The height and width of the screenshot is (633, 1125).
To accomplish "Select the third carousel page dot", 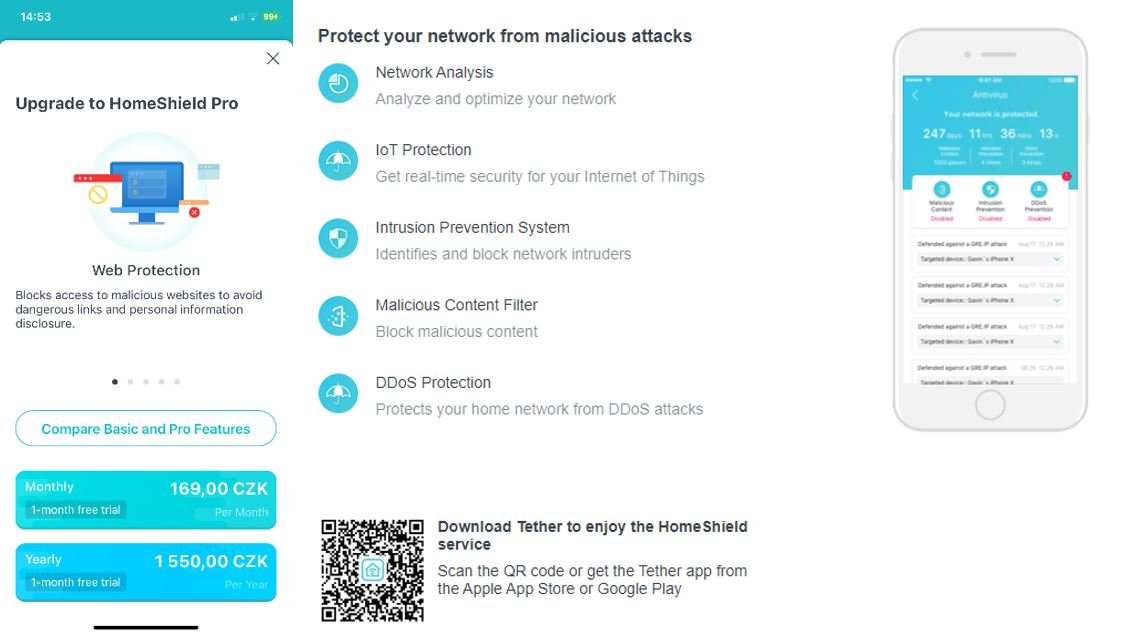I will click(146, 382).
